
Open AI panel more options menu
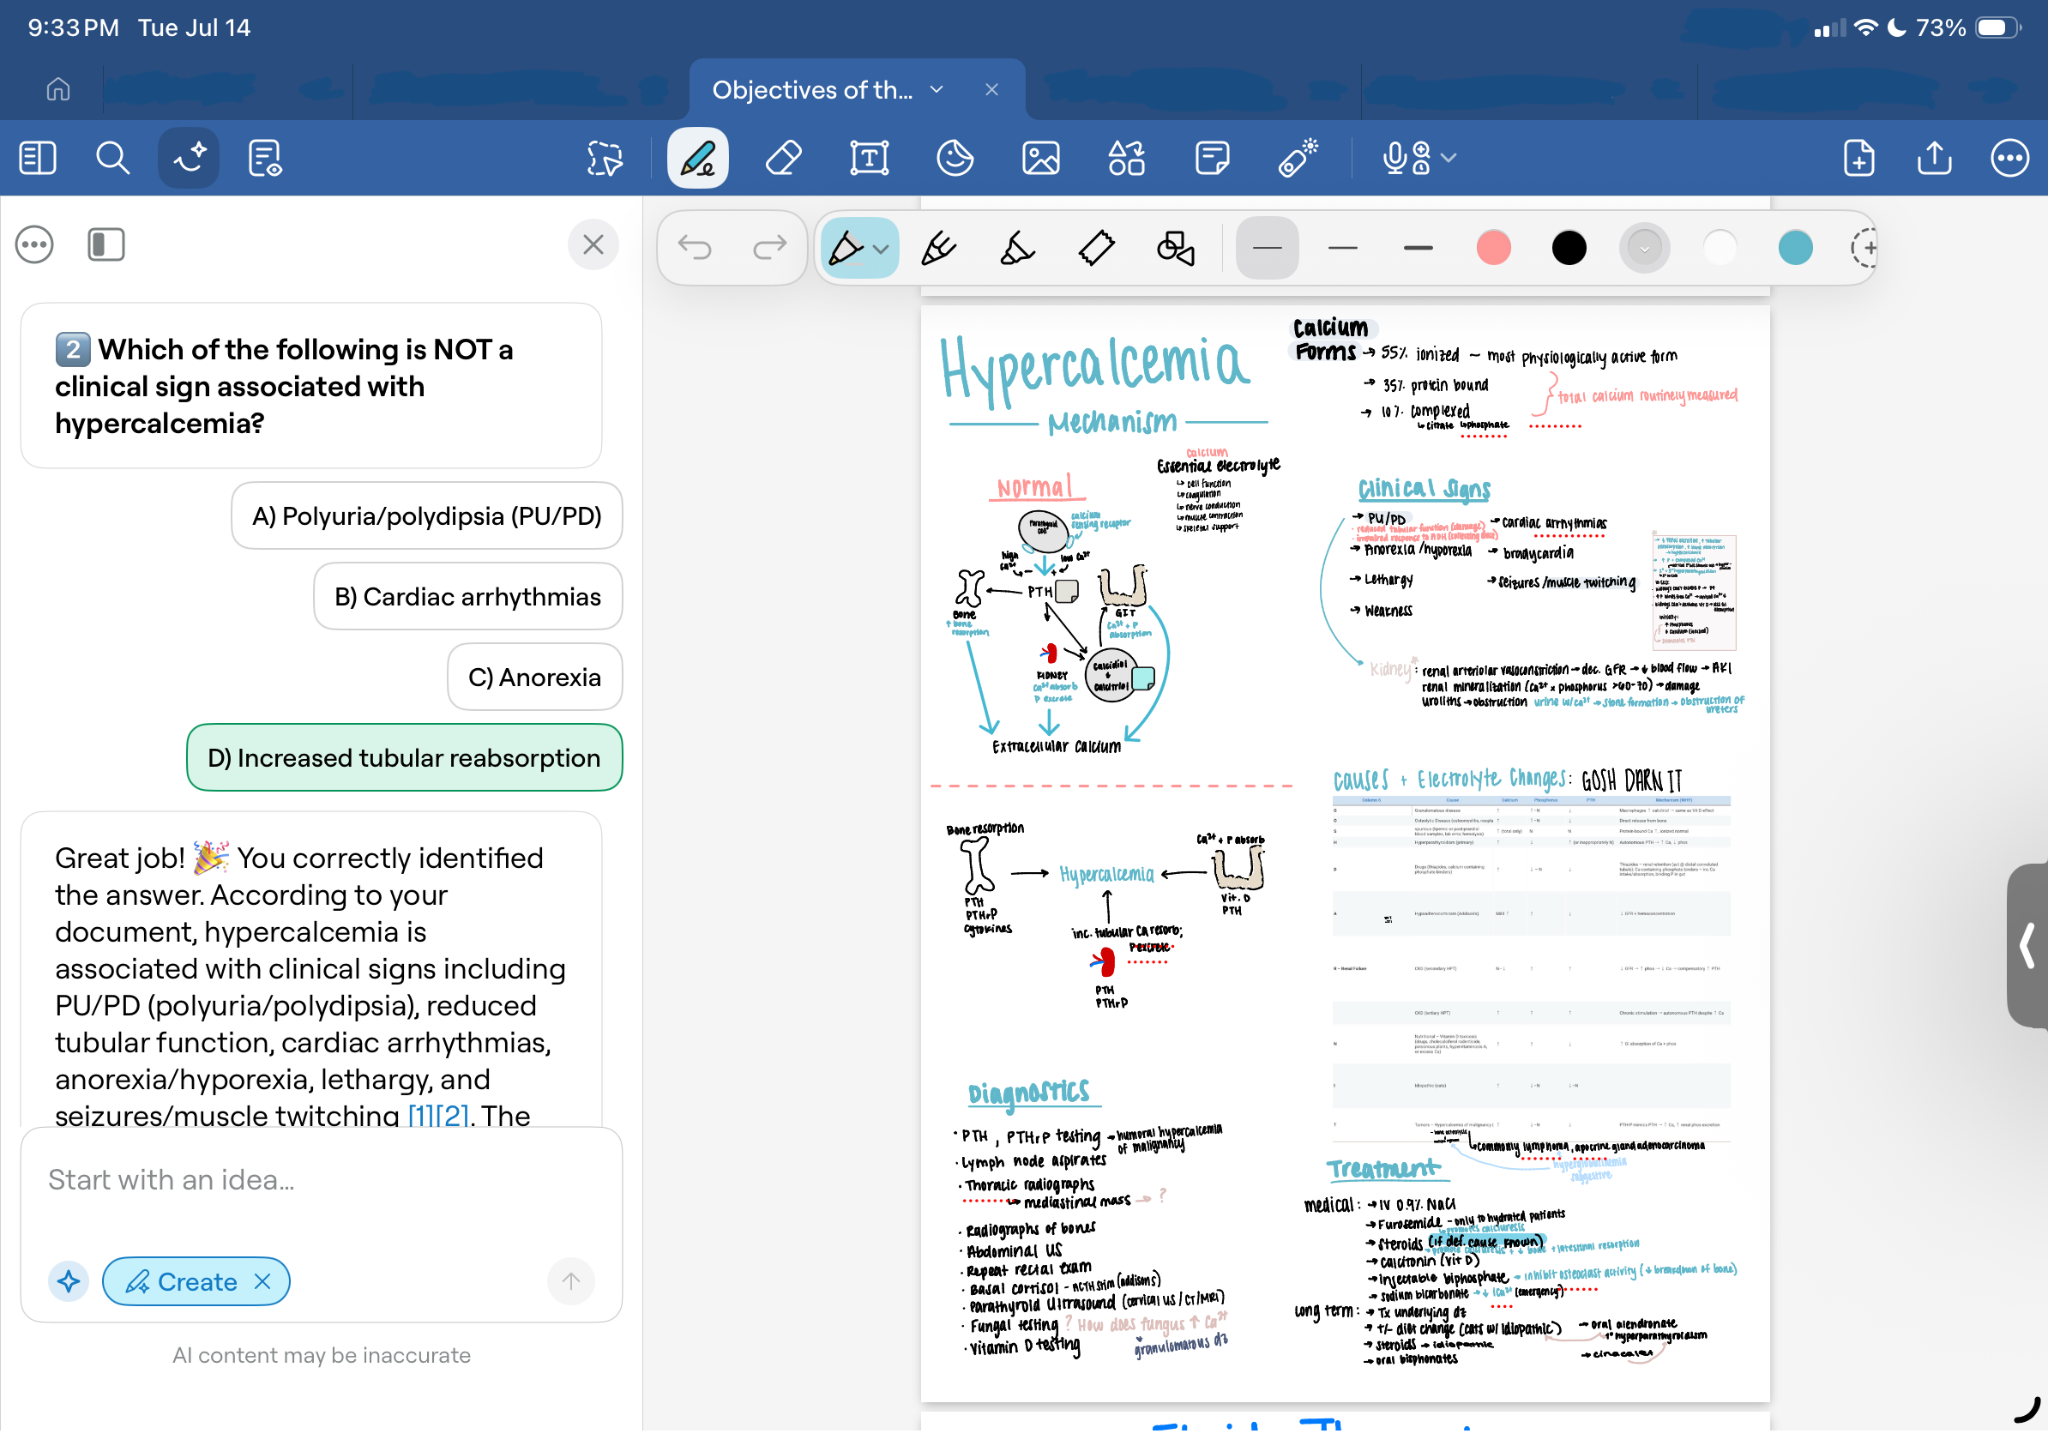pos(34,245)
